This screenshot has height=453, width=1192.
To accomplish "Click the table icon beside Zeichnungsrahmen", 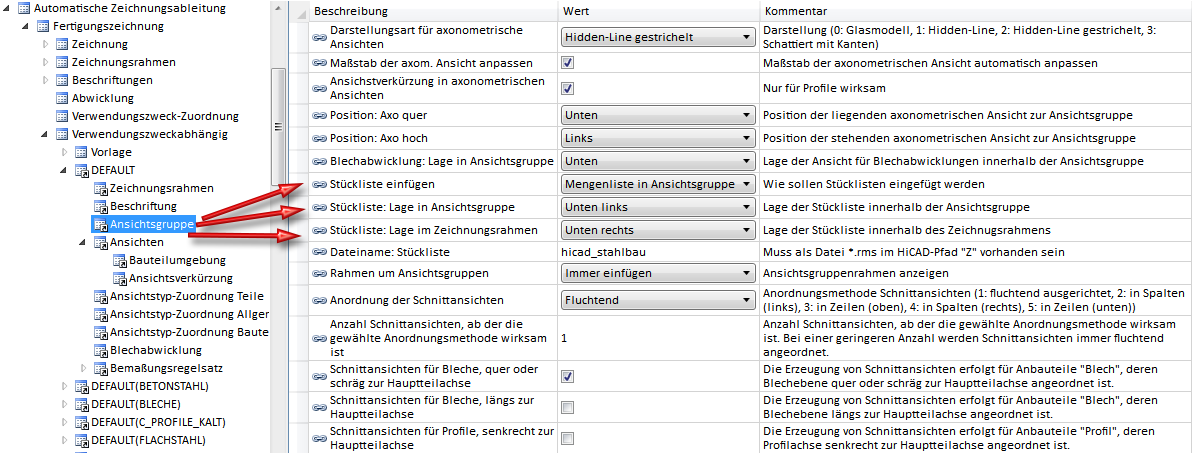I will (61, 62).
